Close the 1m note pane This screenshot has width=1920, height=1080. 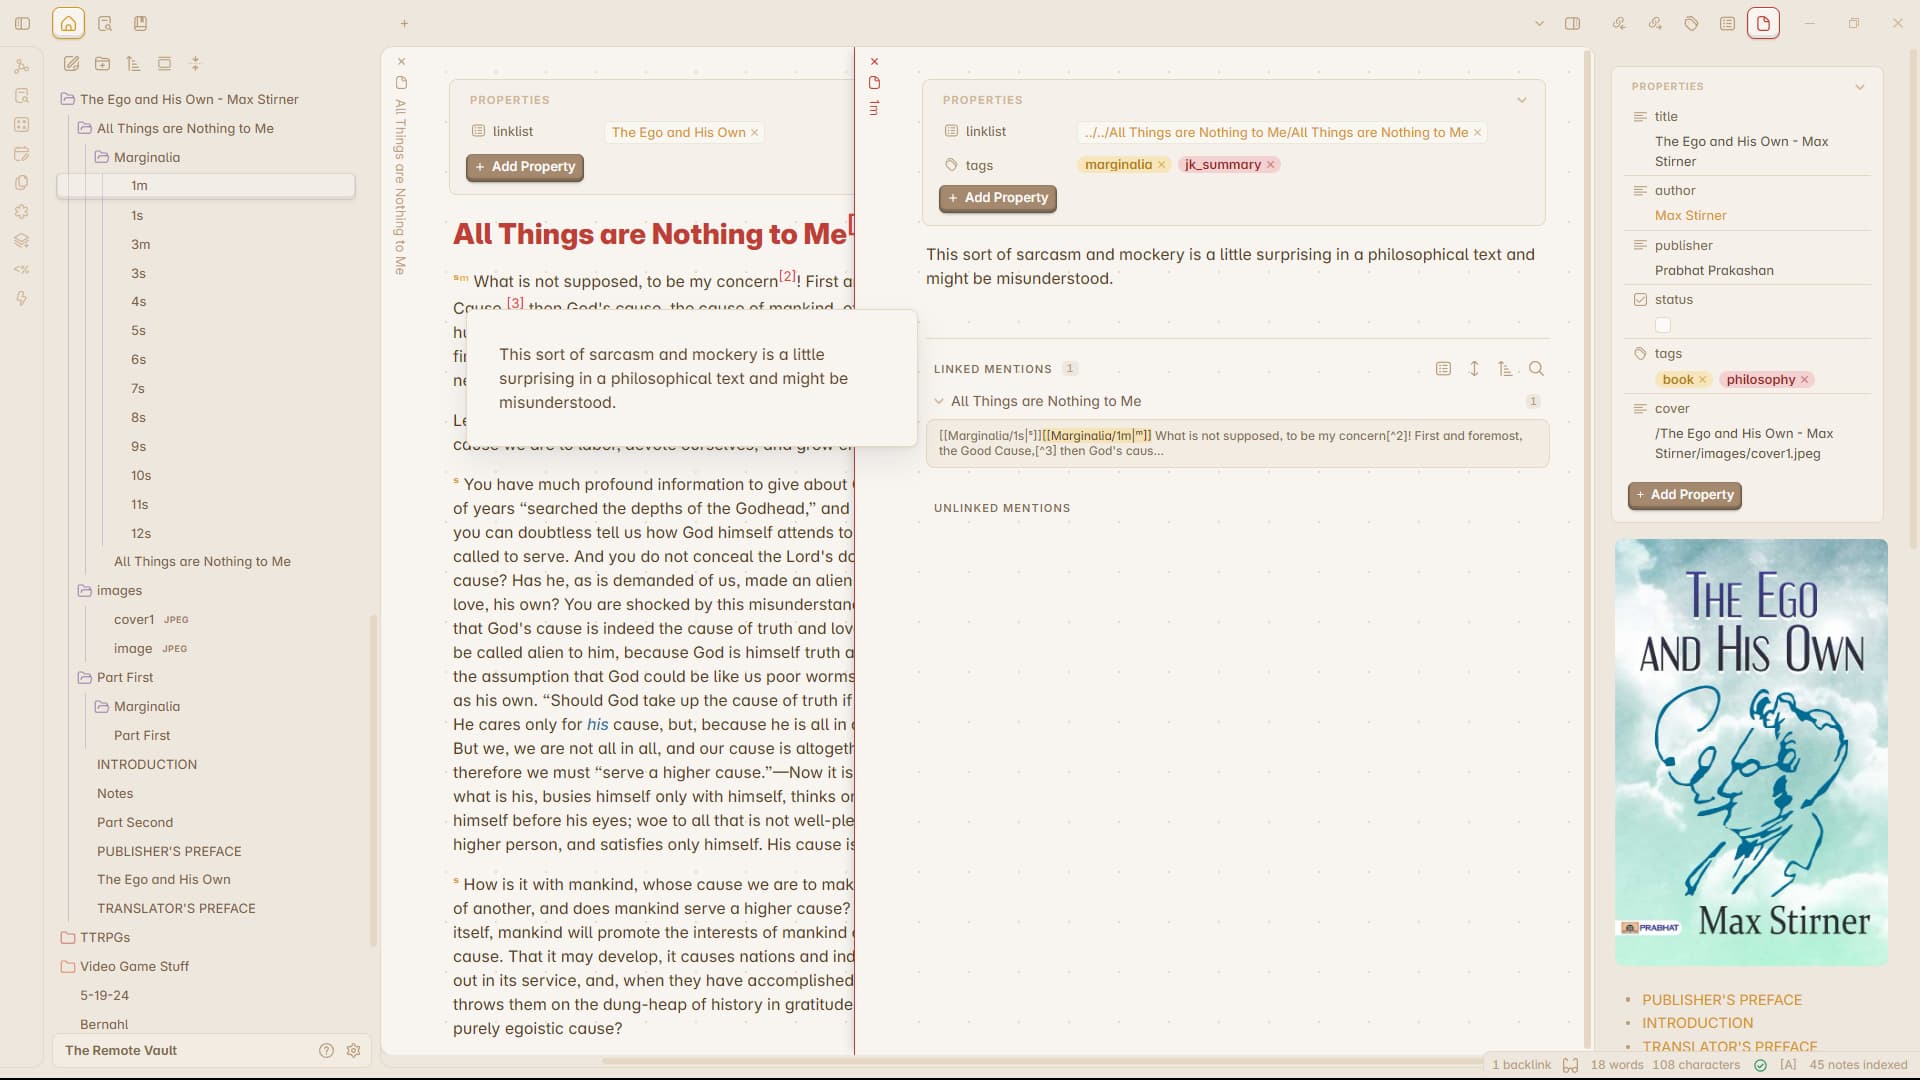(874, 62)
